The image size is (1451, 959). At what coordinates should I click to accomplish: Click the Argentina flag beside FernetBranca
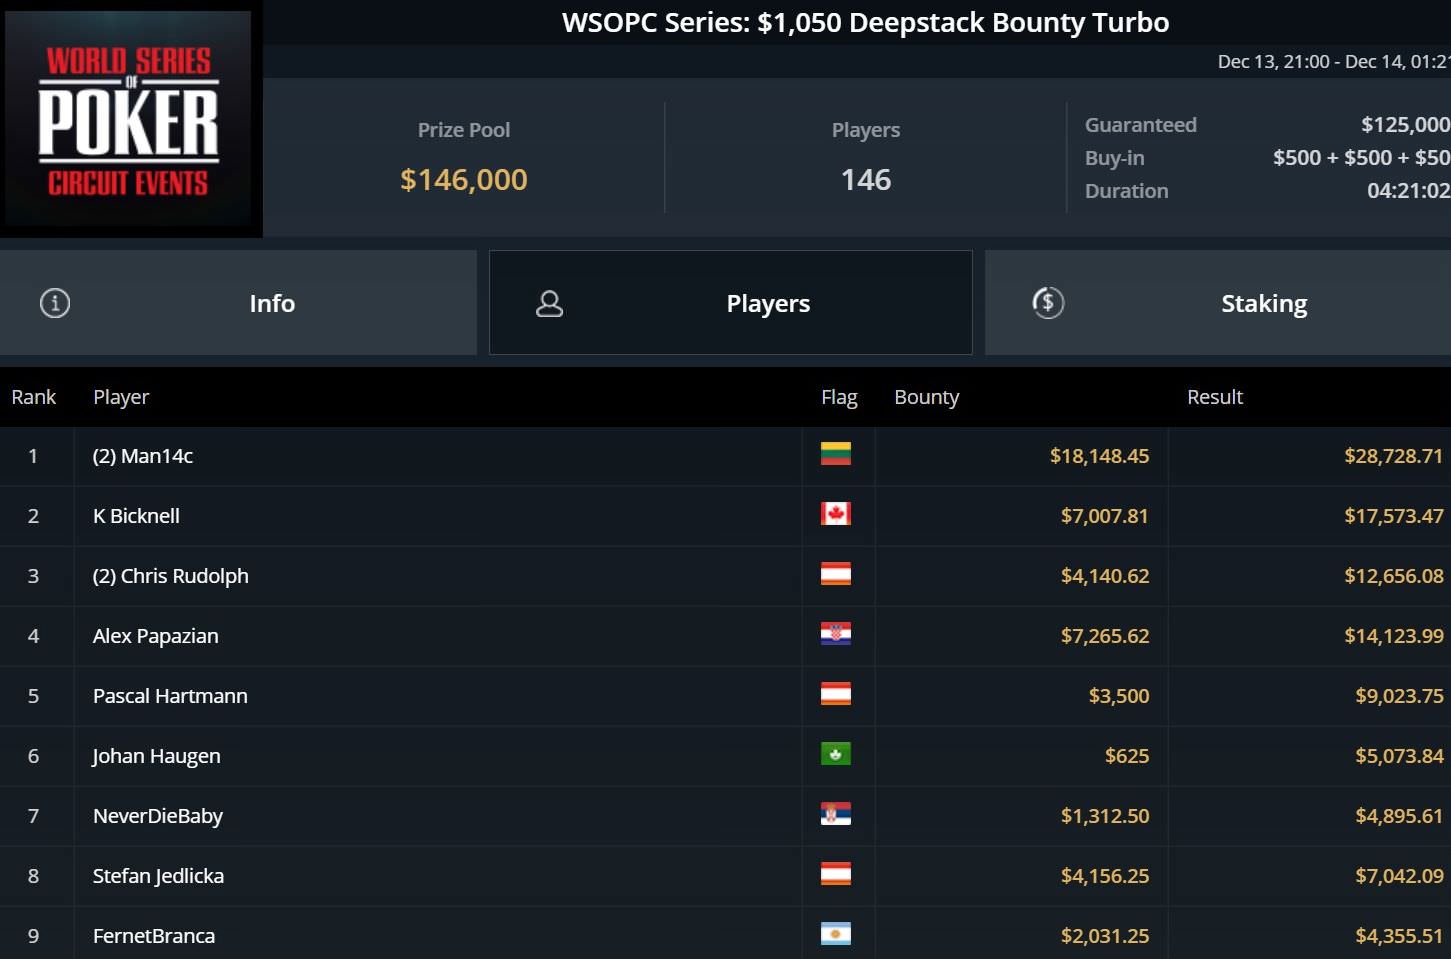click(835, 934)
